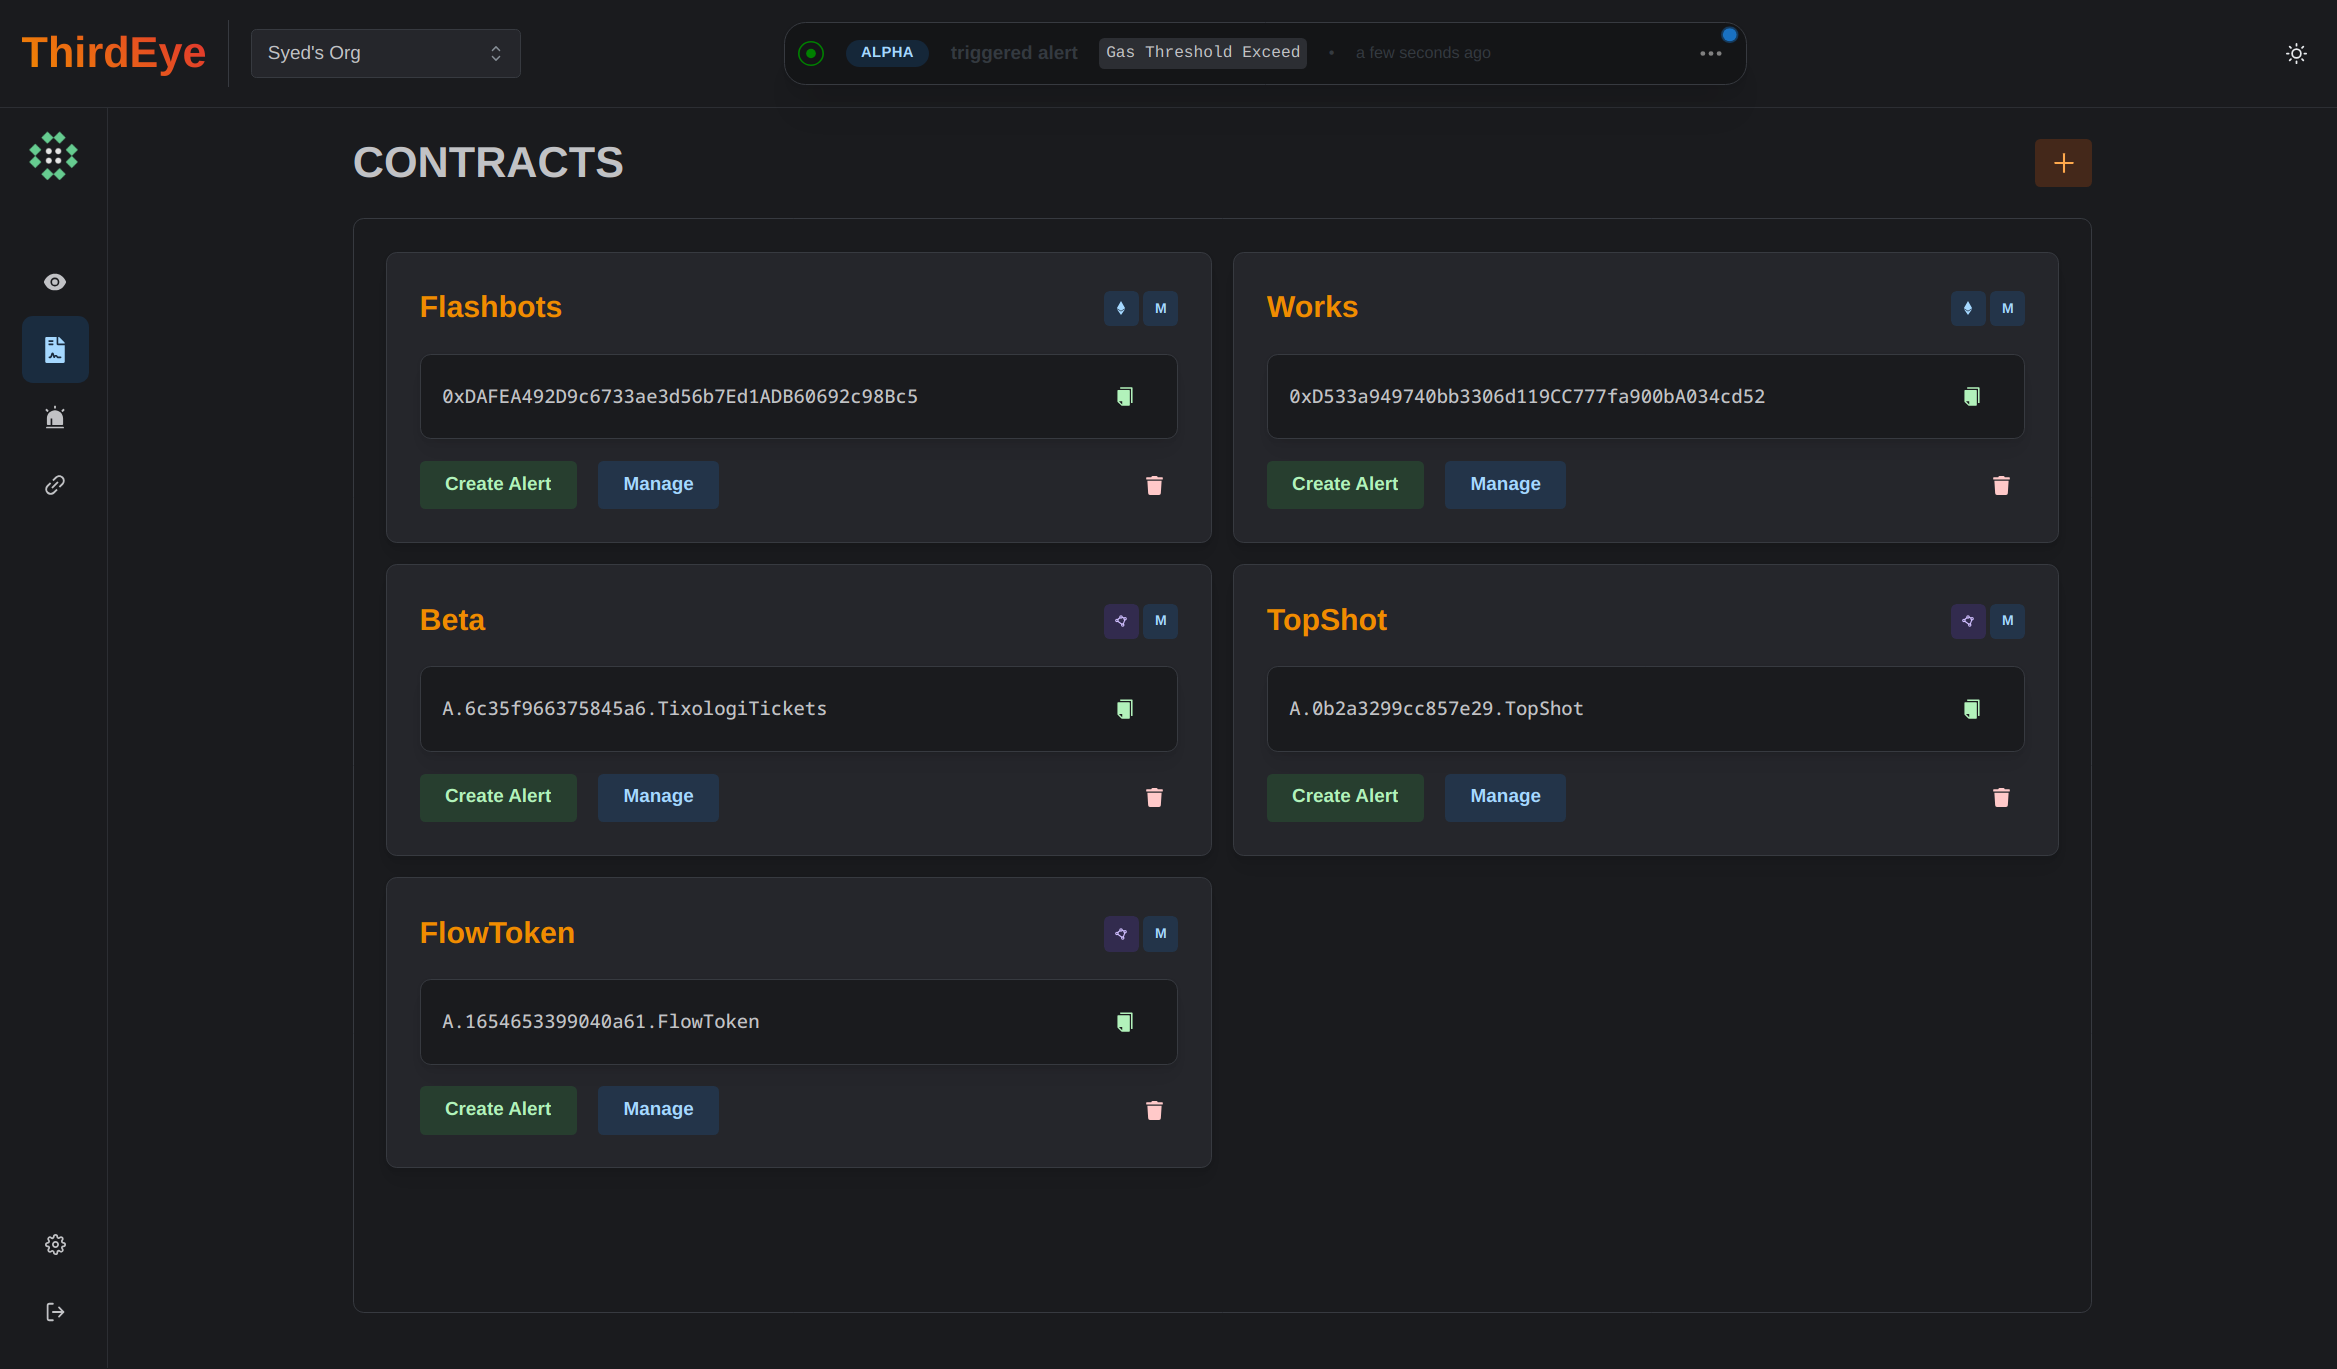Open the integrations link sidebar icon

pos(55,485)
